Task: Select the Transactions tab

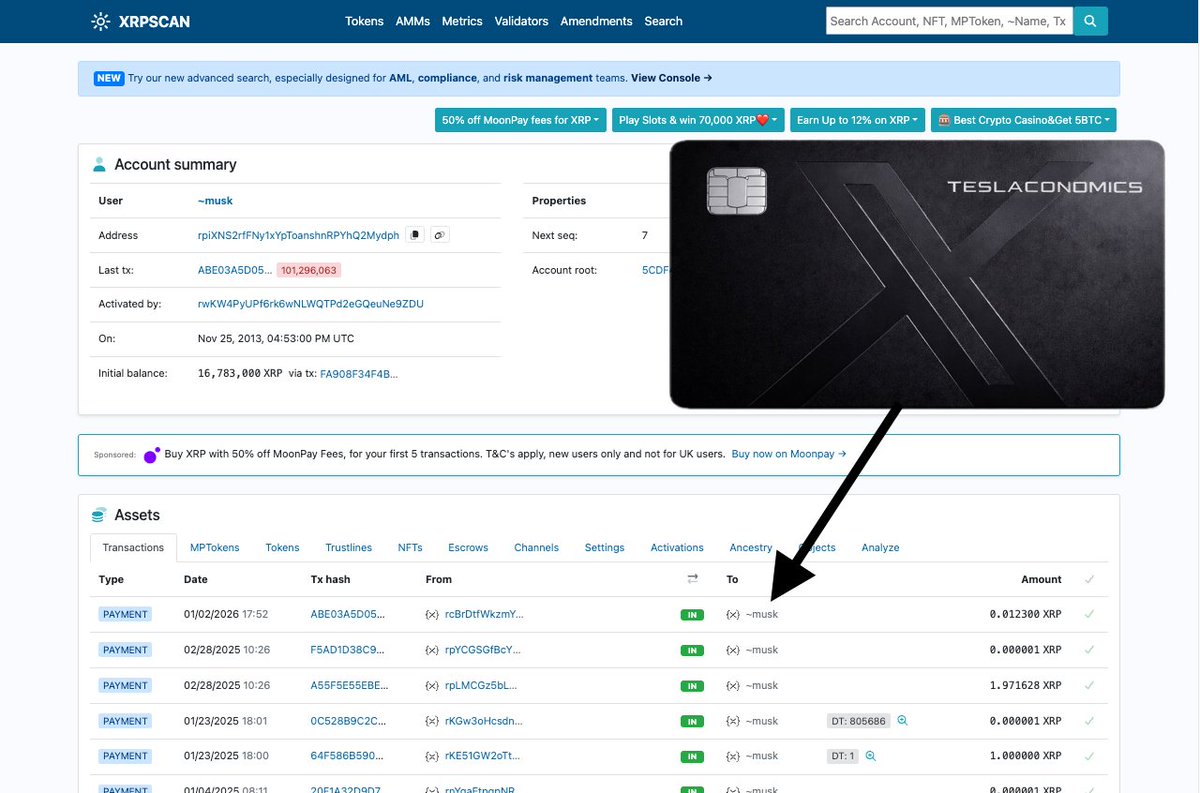Action: (x=133, y=548)
